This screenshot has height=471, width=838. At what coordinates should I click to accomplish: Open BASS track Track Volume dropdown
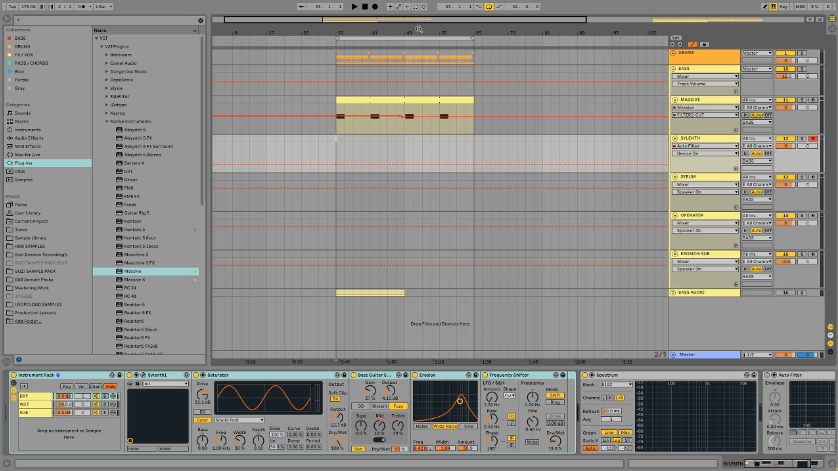tap(705, 83)
